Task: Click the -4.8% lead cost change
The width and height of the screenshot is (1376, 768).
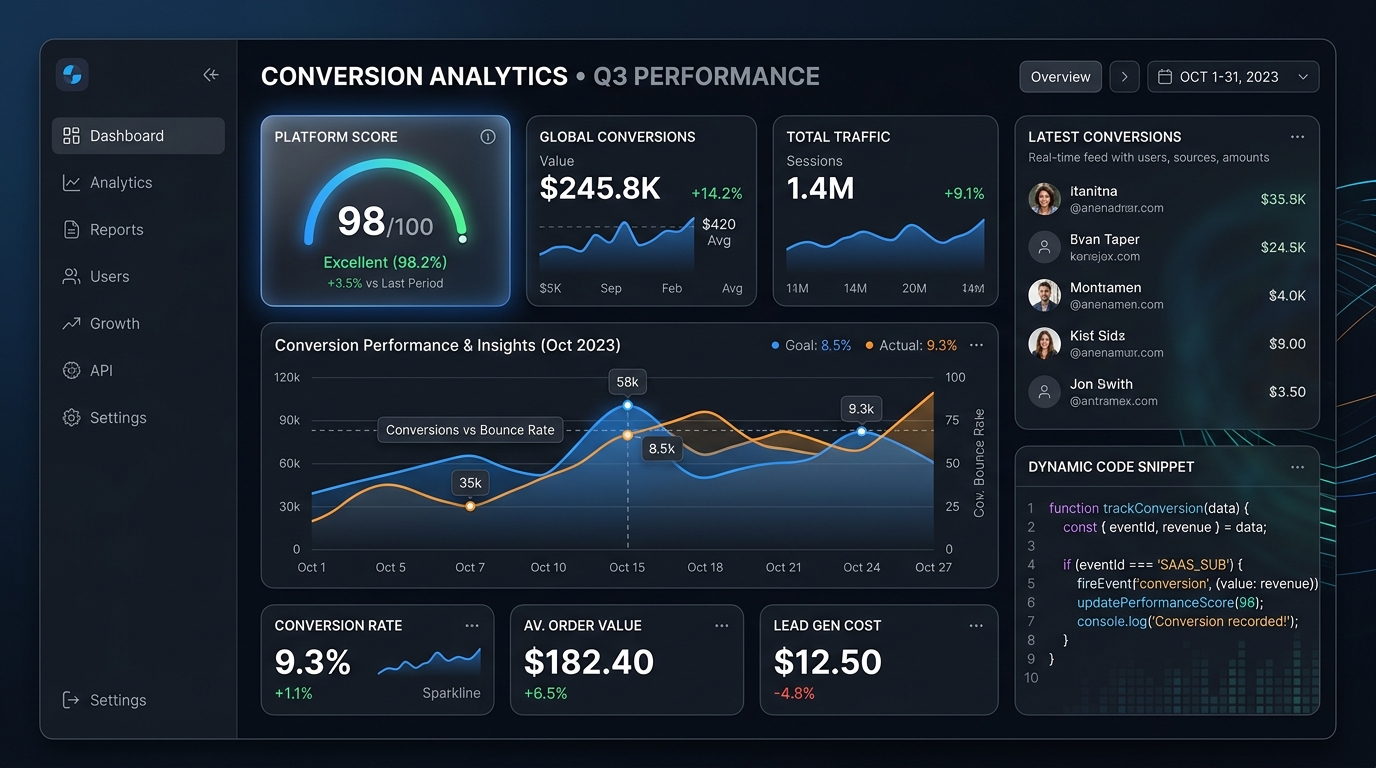Action: click(794, 693)
